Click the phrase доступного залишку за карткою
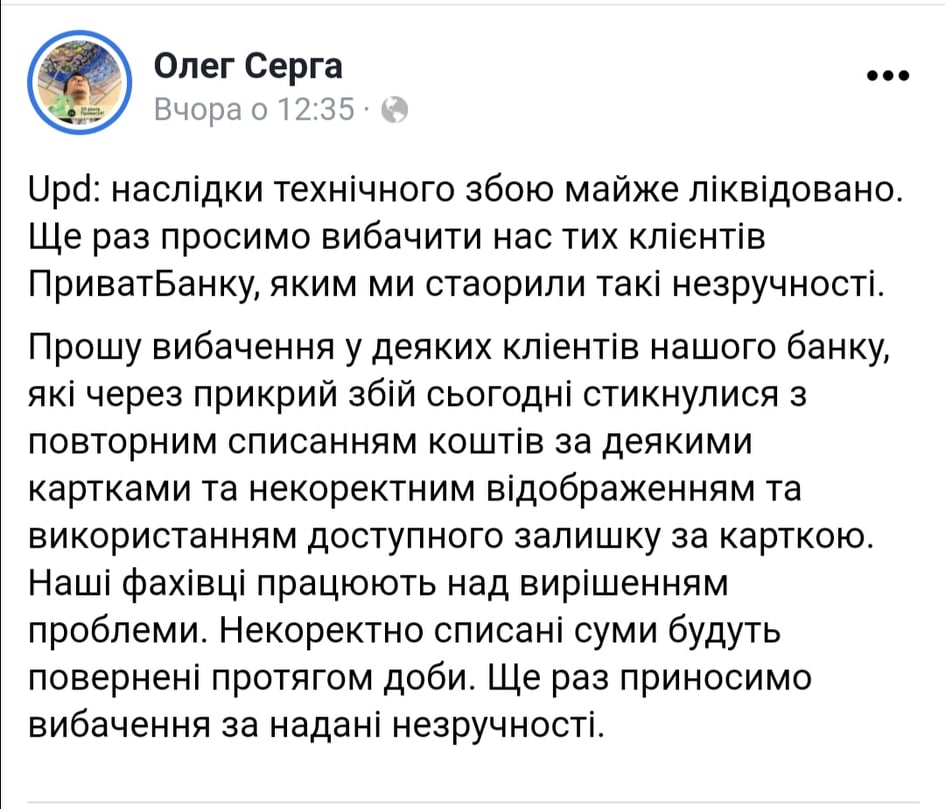945x809 pixels. click(x=591, y=537)
